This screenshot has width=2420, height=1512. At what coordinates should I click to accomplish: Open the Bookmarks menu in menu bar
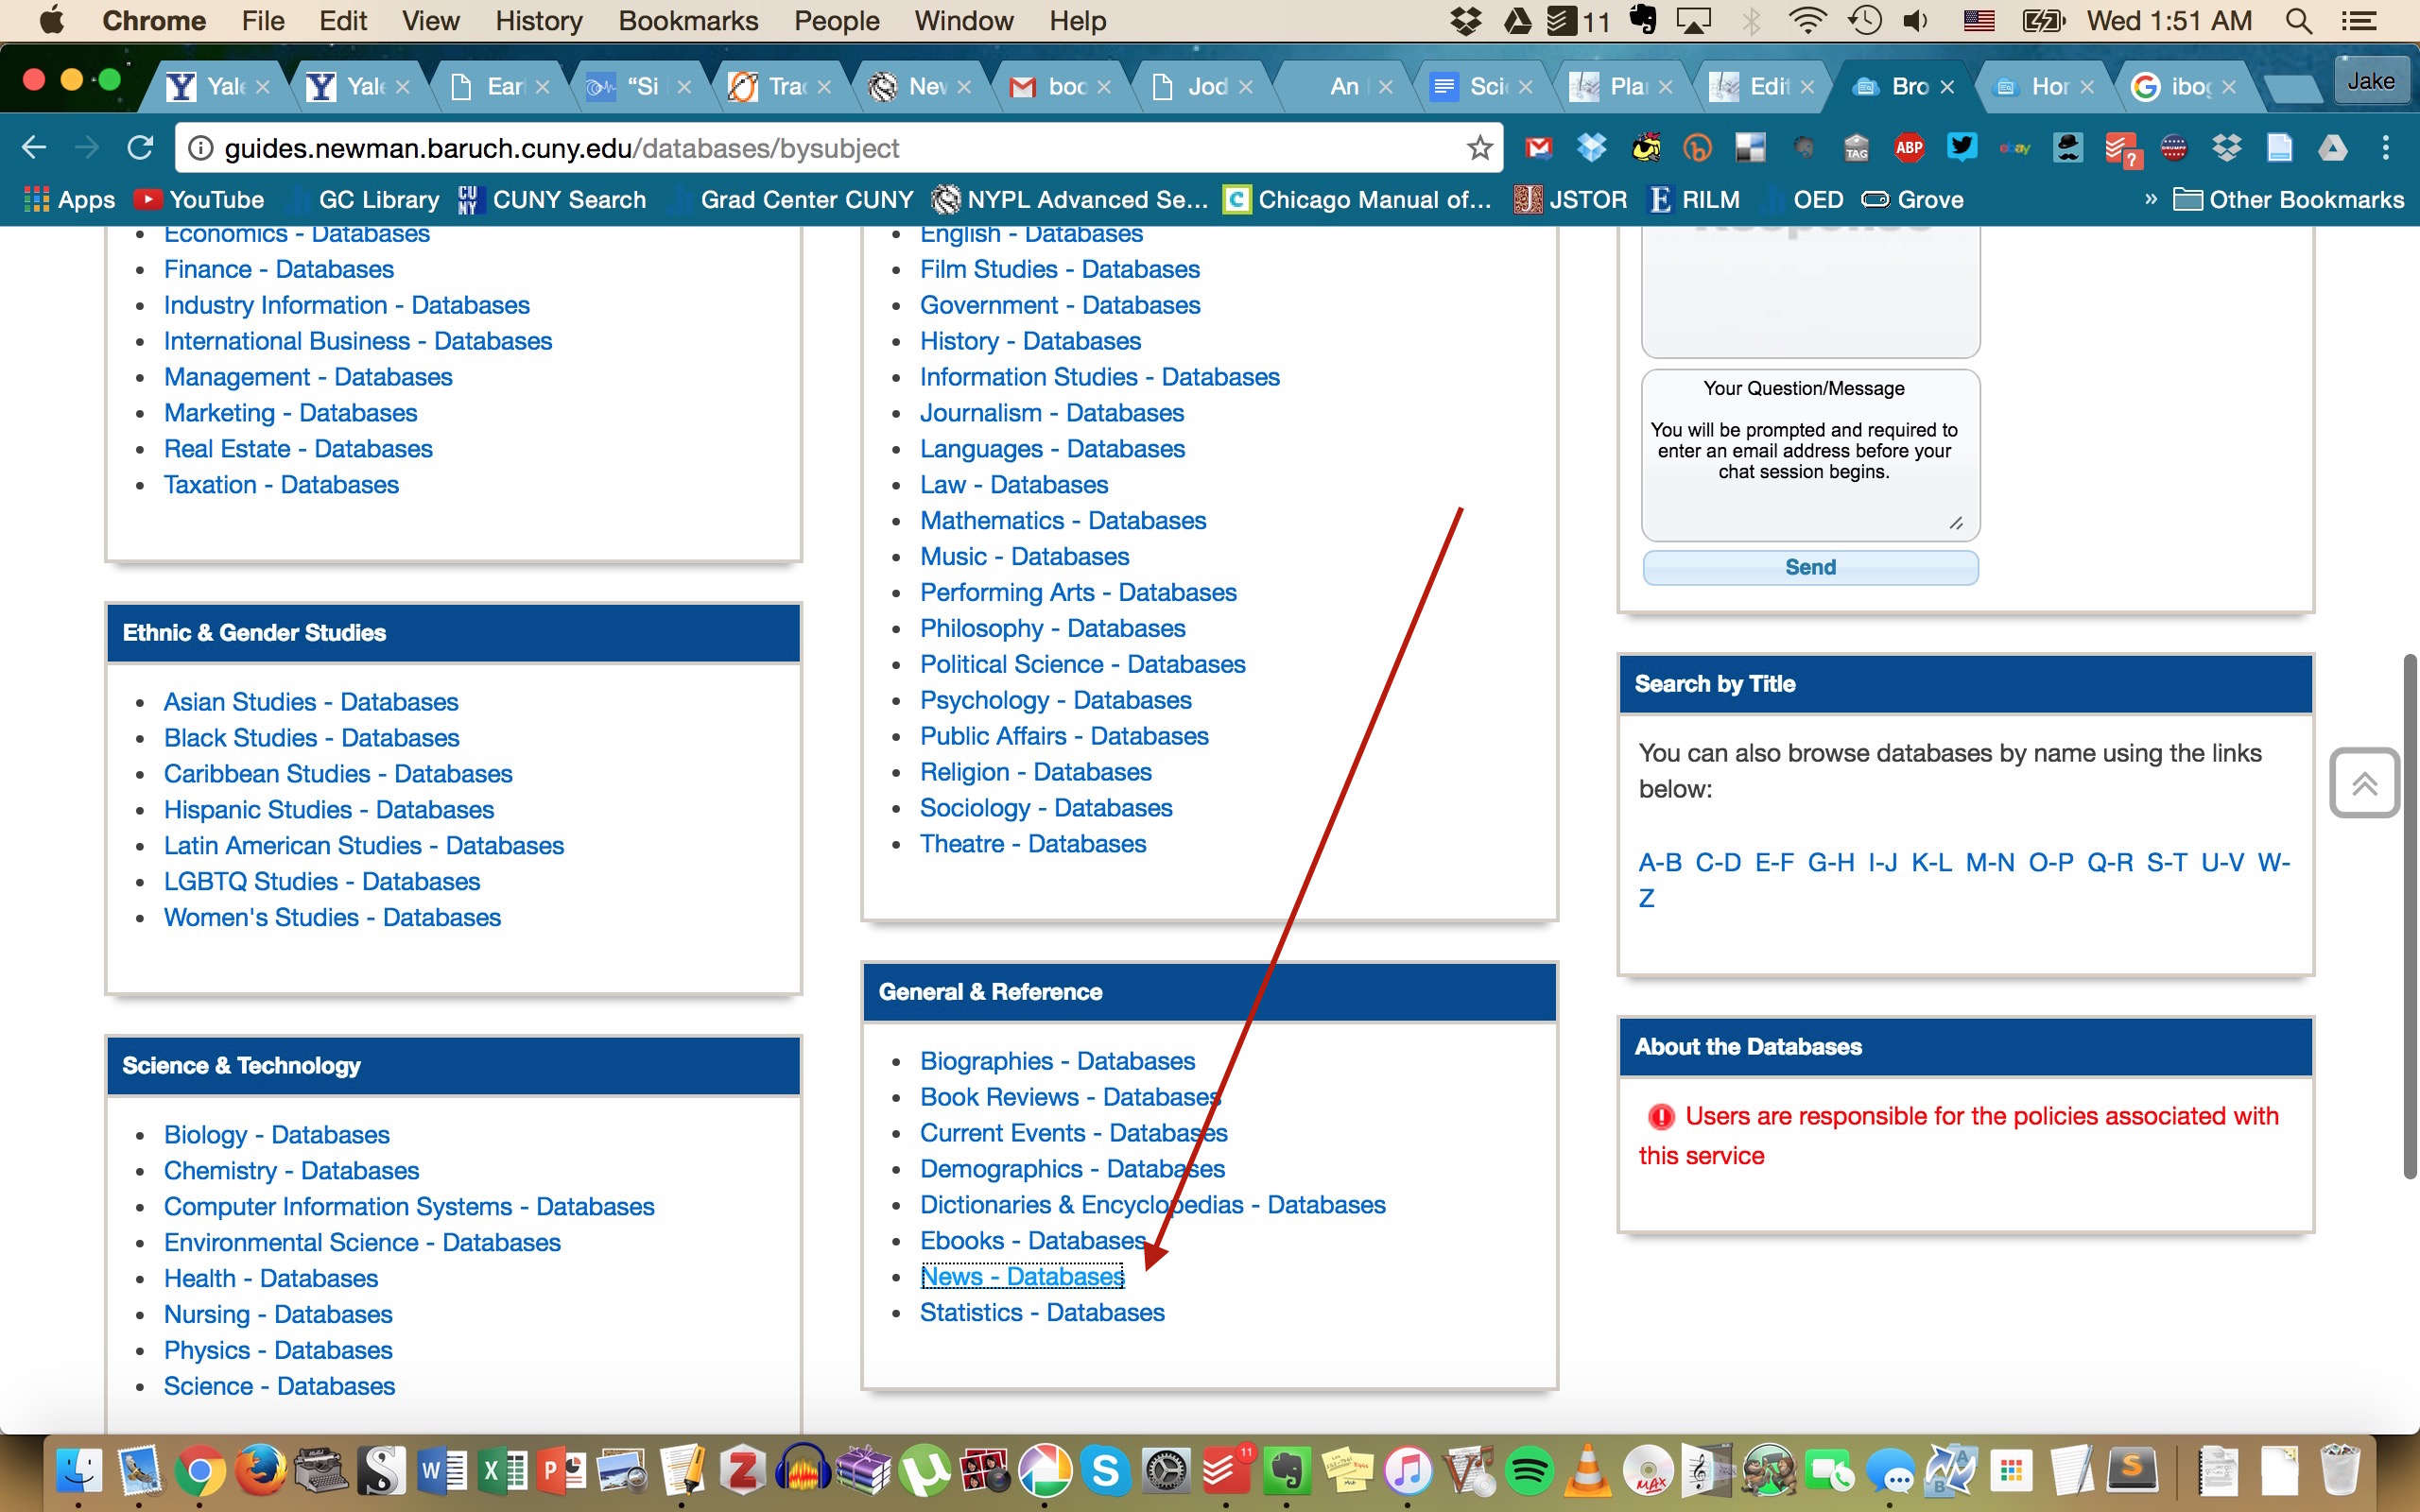[688, 21]
